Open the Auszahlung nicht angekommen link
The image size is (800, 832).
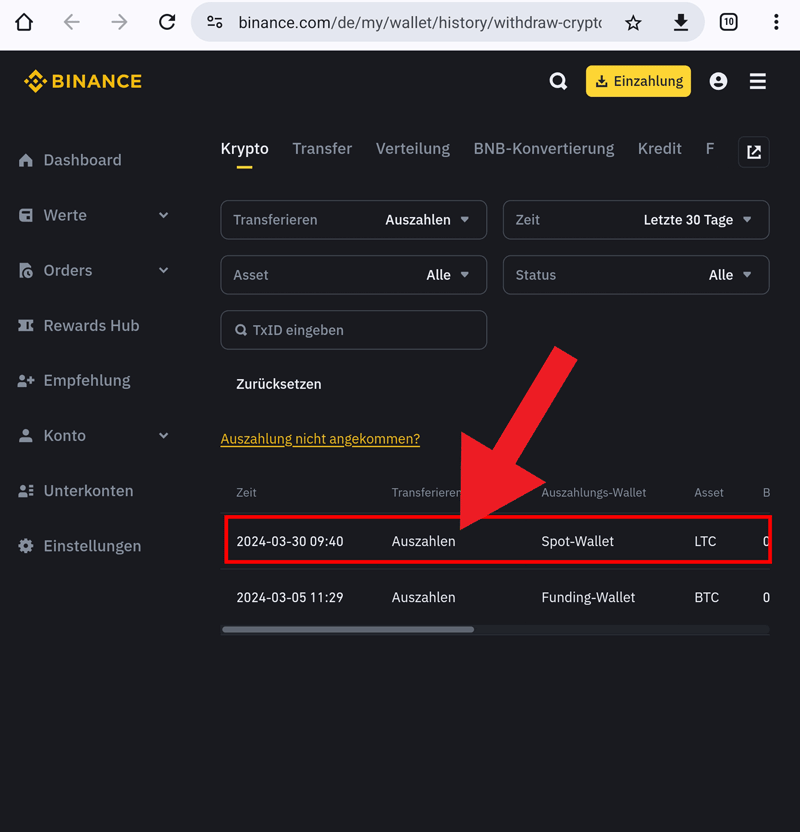pos(320,438)
